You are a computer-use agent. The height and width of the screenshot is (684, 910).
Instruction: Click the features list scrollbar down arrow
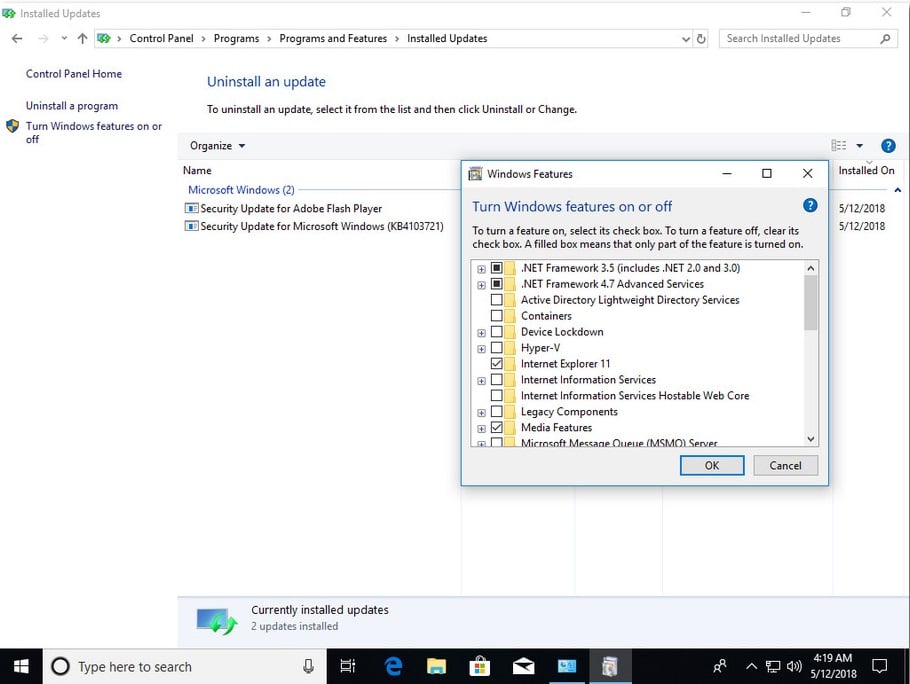tap(811, 439)
